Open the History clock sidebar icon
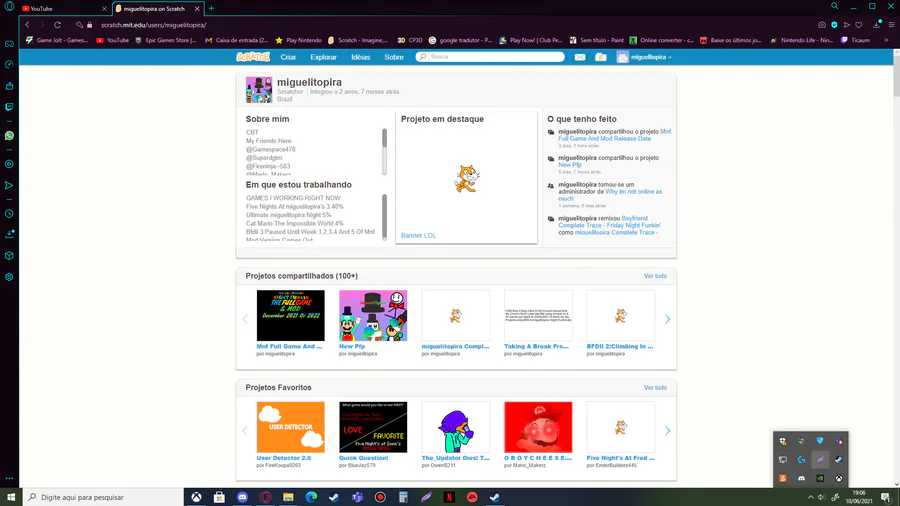 (9, 213)
